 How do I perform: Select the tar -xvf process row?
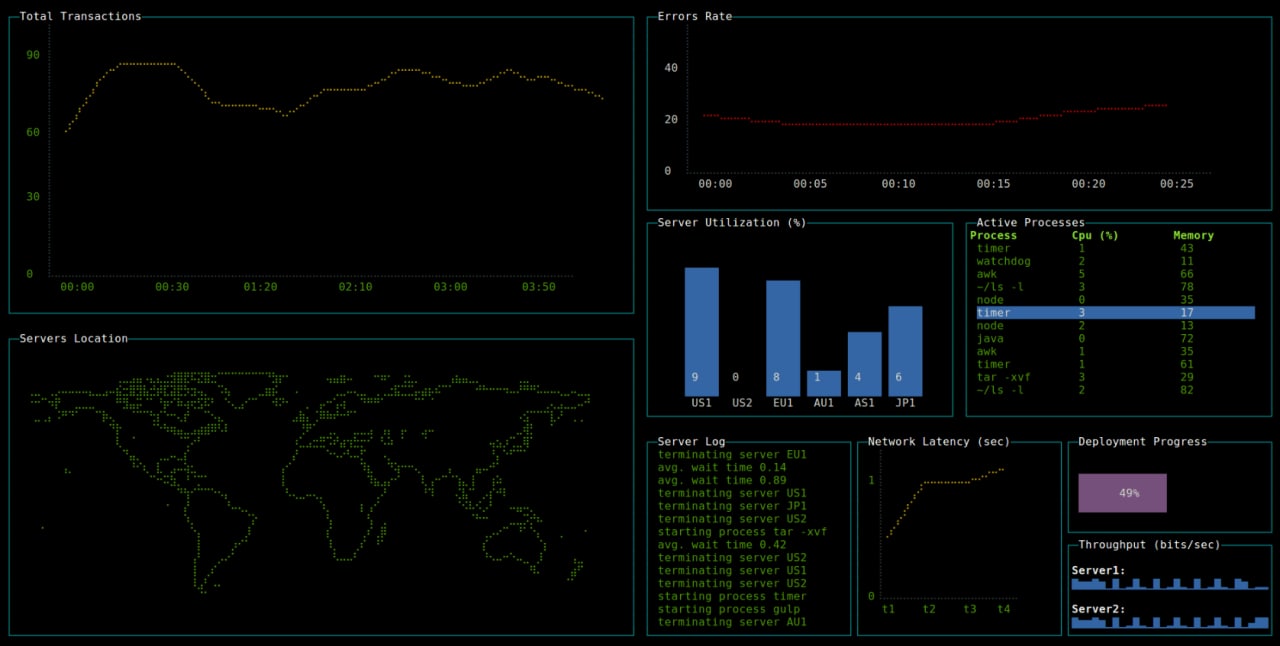click(1115, 377)
